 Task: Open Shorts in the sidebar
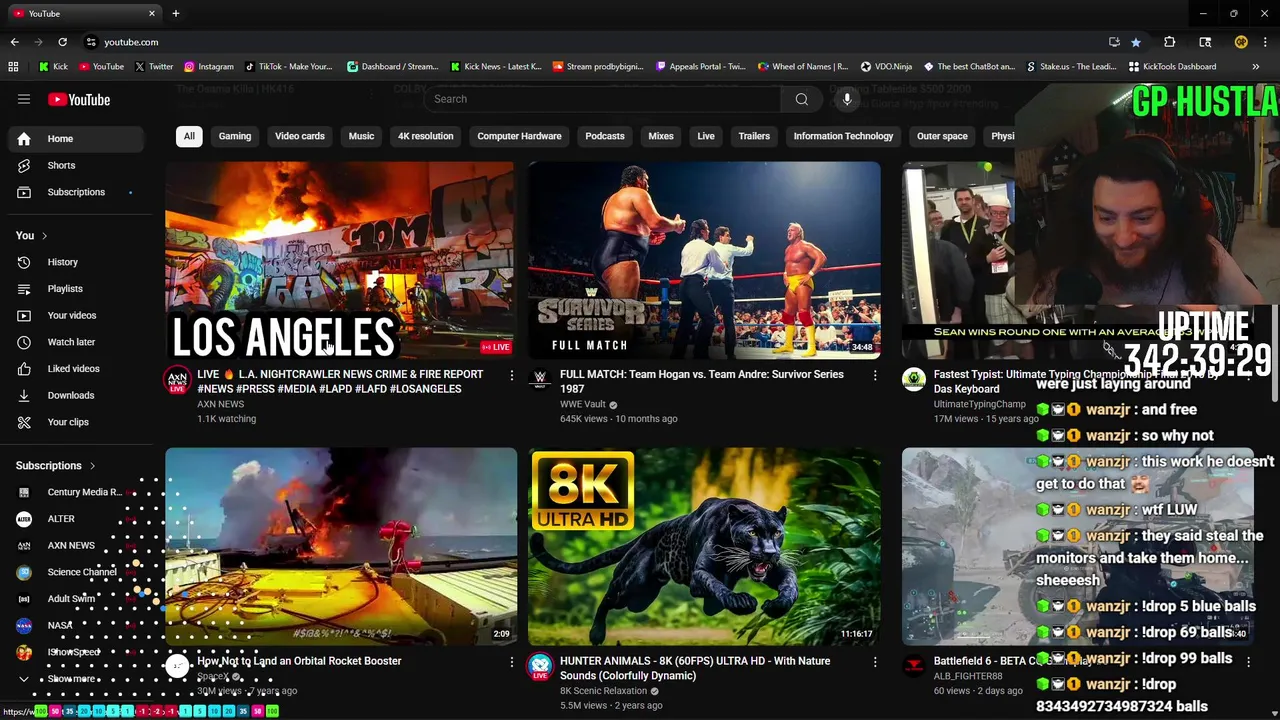coord(78,165)
